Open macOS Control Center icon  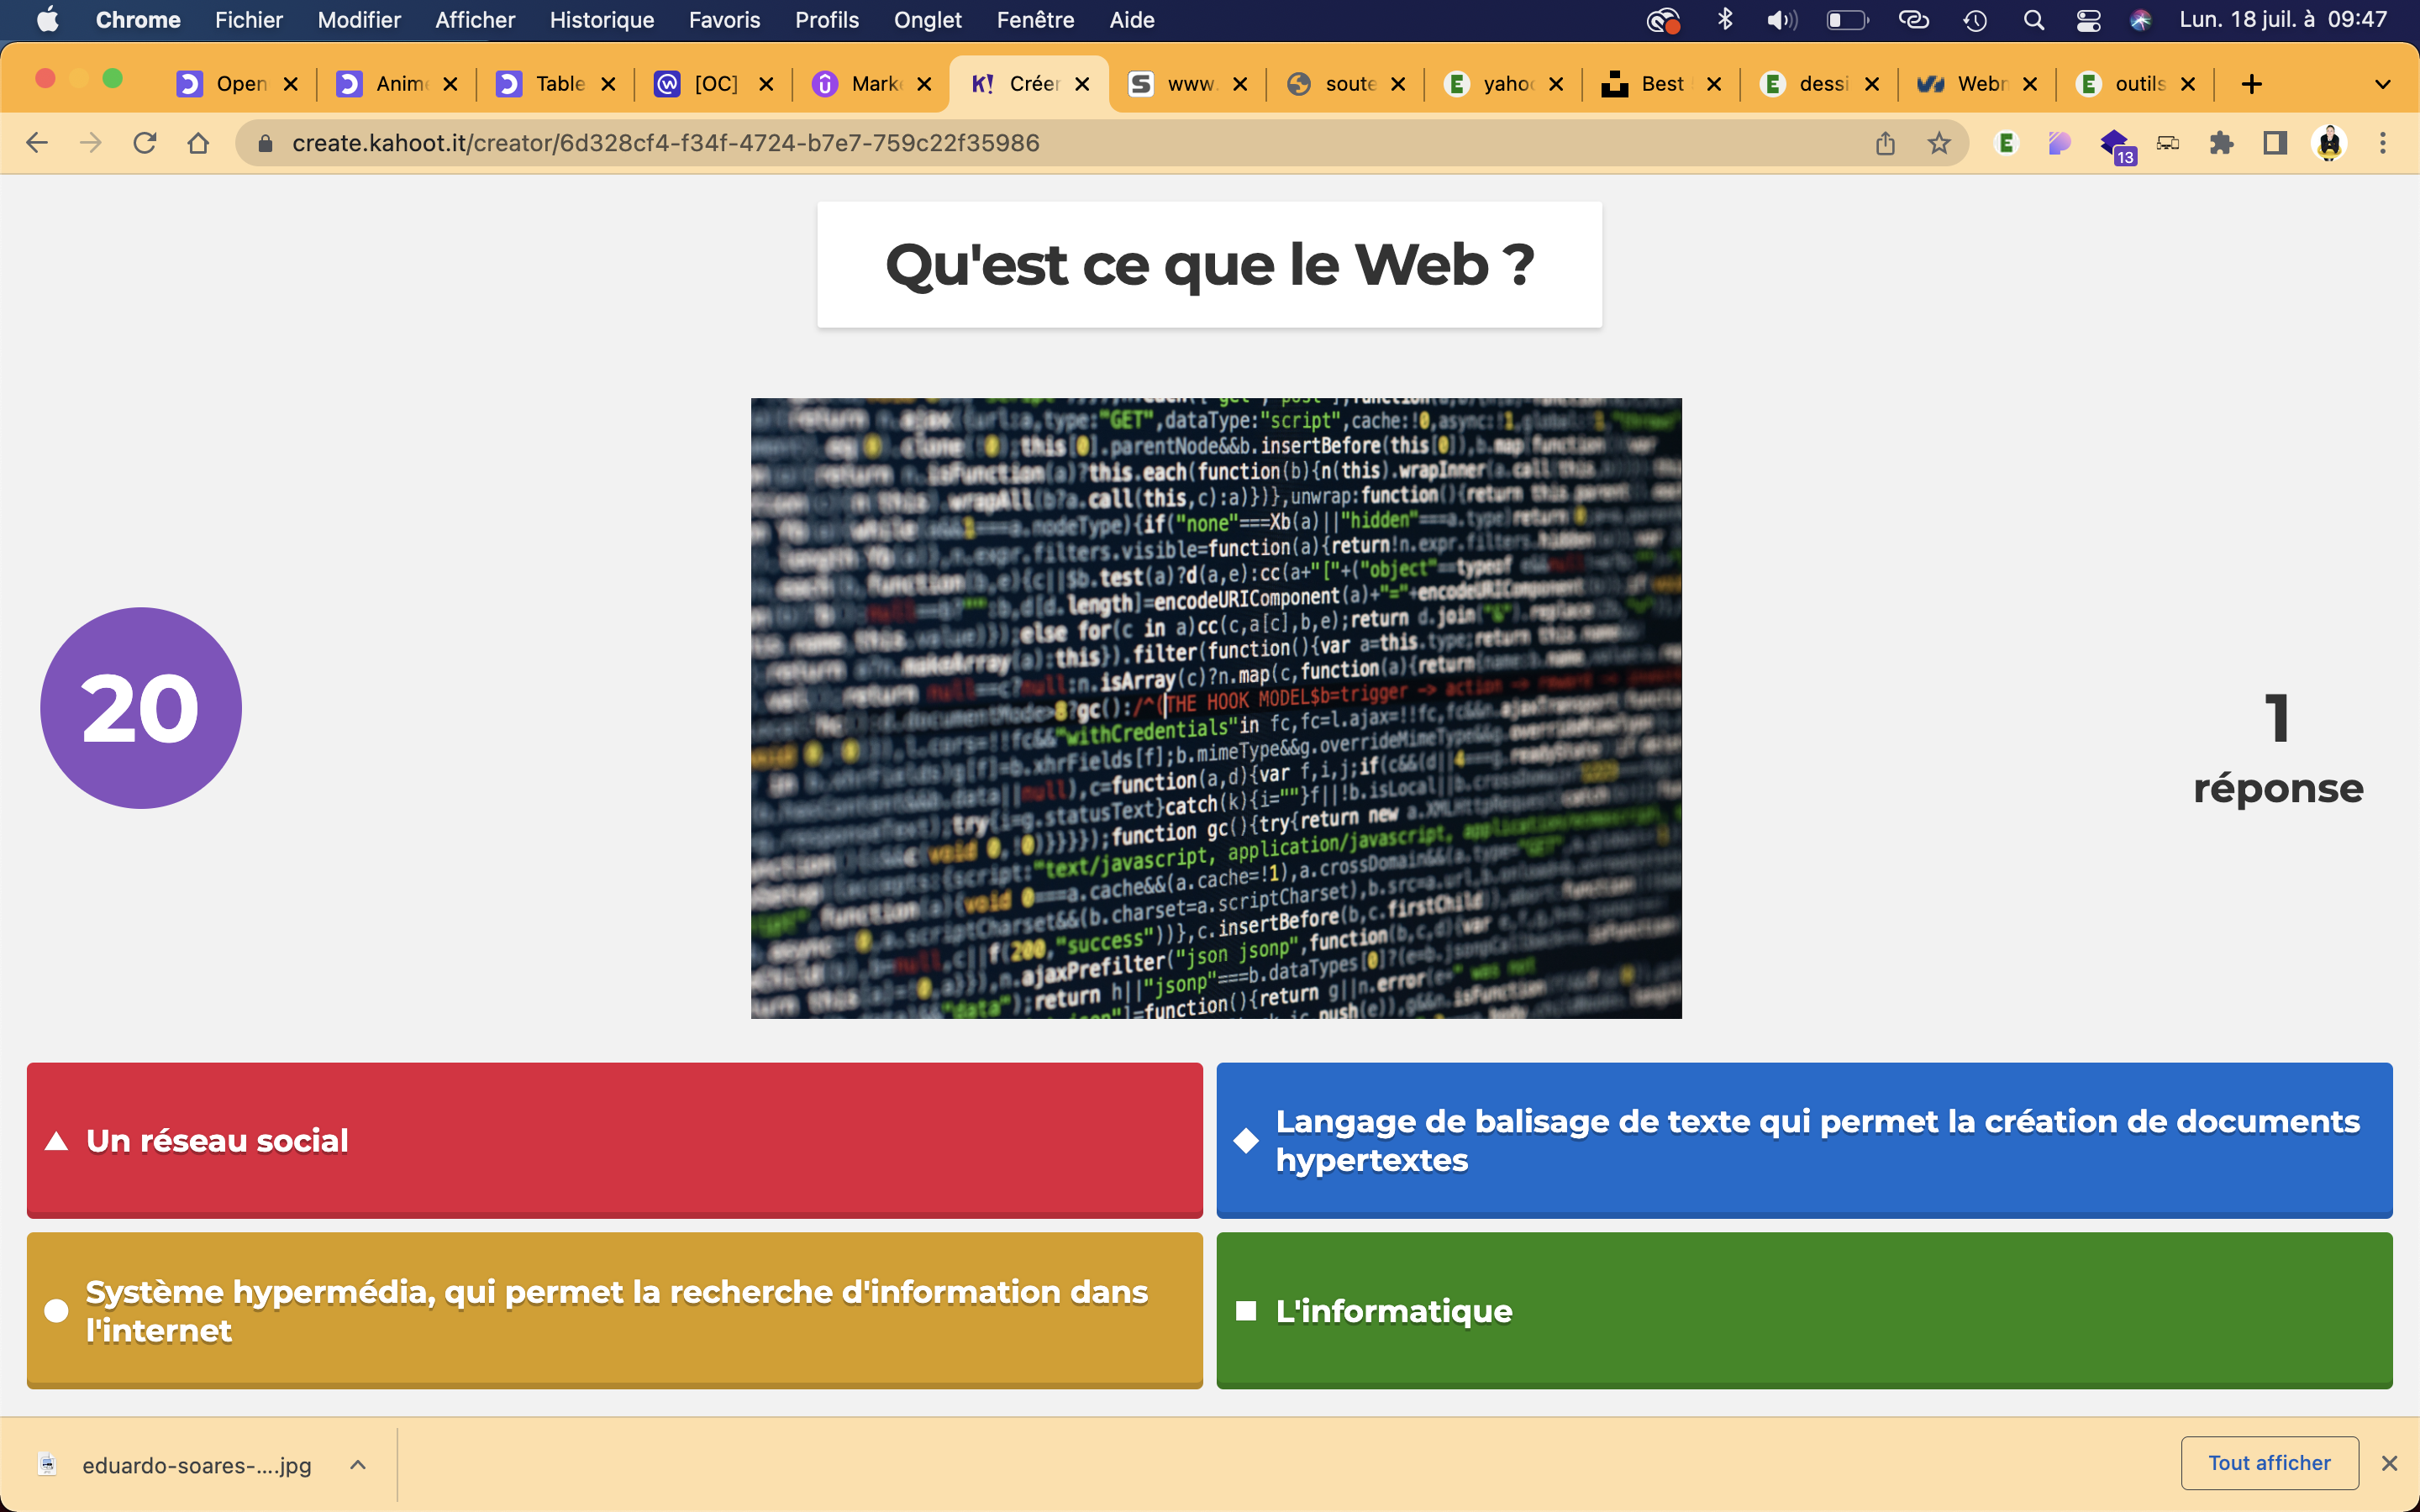[2088, 20]
